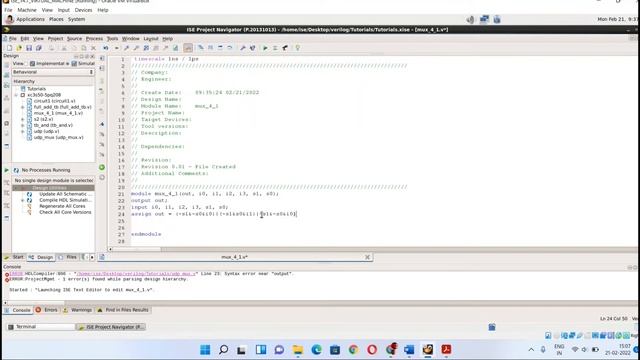Select mux_4_1 (mux_4_1.v) in Hierarchy
Viewport: 640px width, 360px height.
coord(58,113)
